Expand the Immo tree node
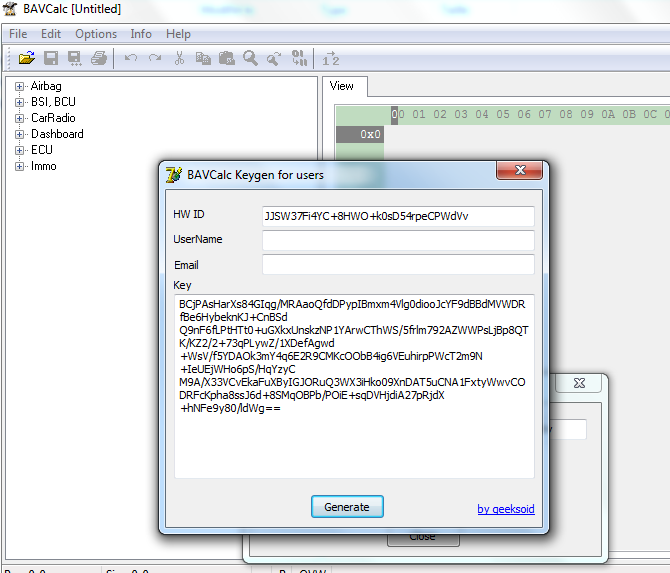 (x=19, y=166)
